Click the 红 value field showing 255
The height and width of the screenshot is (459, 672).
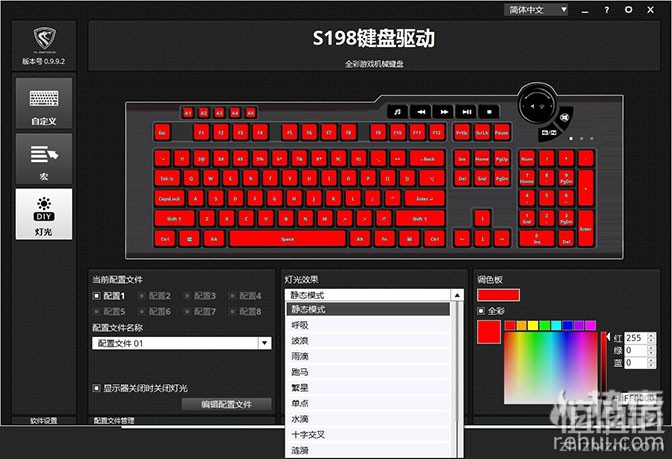[636, 338]
